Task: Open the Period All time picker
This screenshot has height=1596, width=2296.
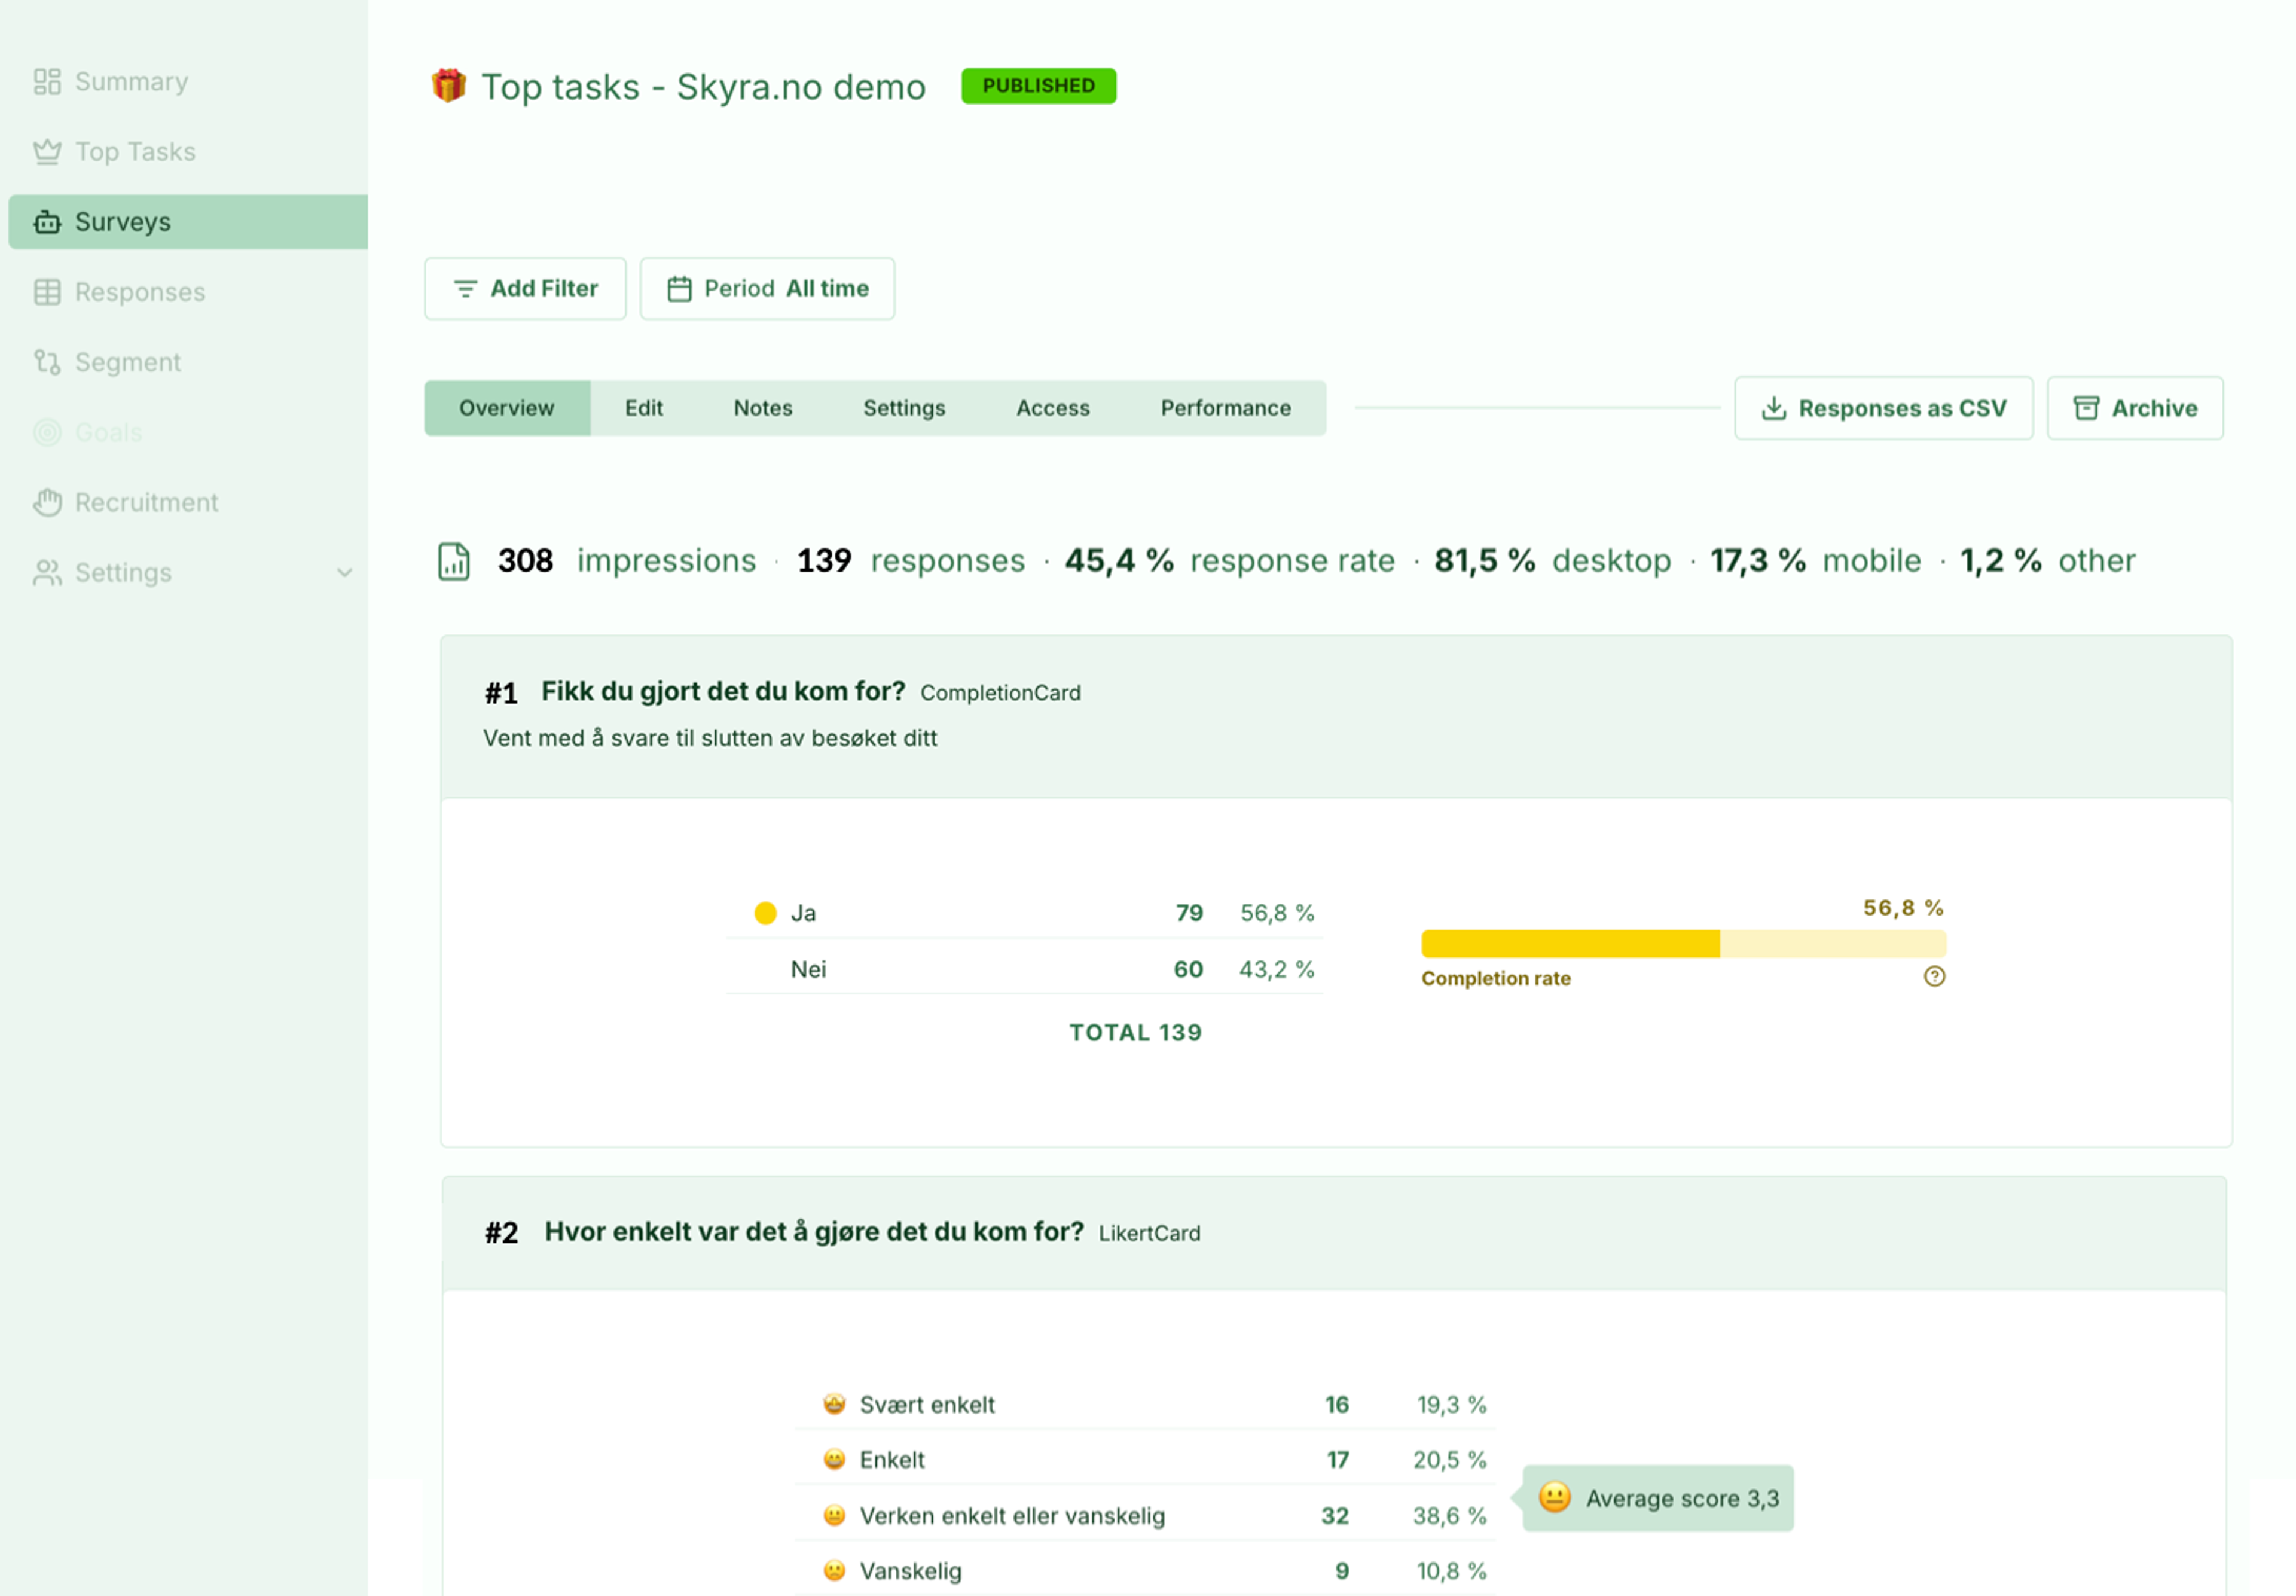Action: [x=767, y=289]
